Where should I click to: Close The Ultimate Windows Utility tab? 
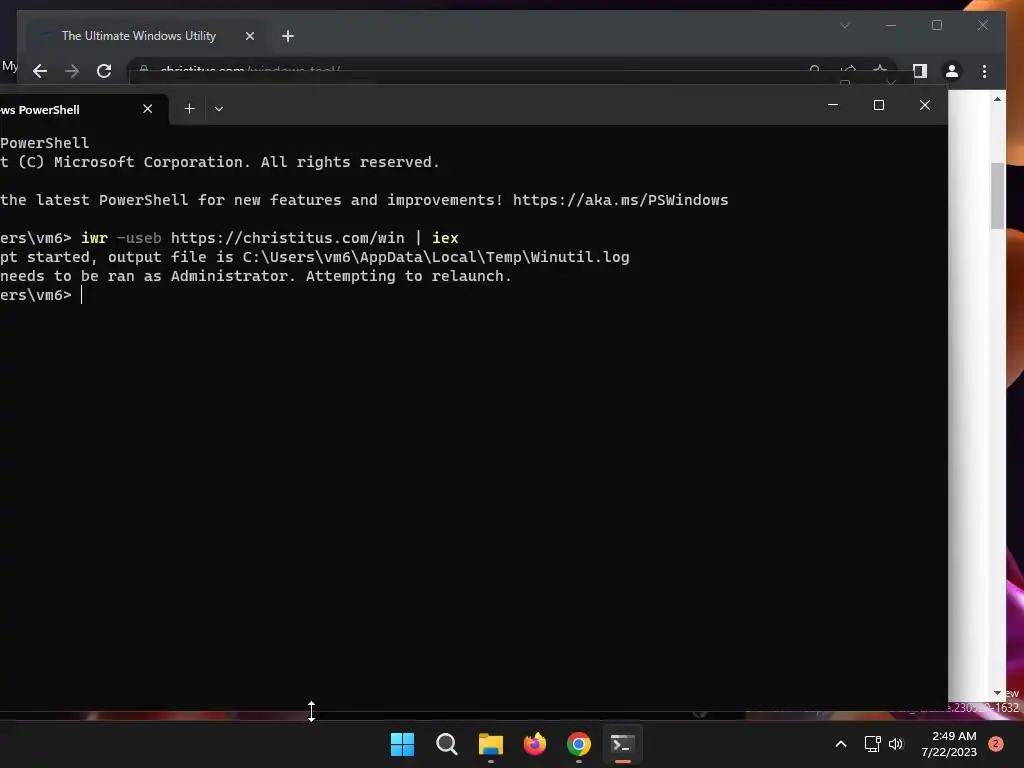pos(249,36)
